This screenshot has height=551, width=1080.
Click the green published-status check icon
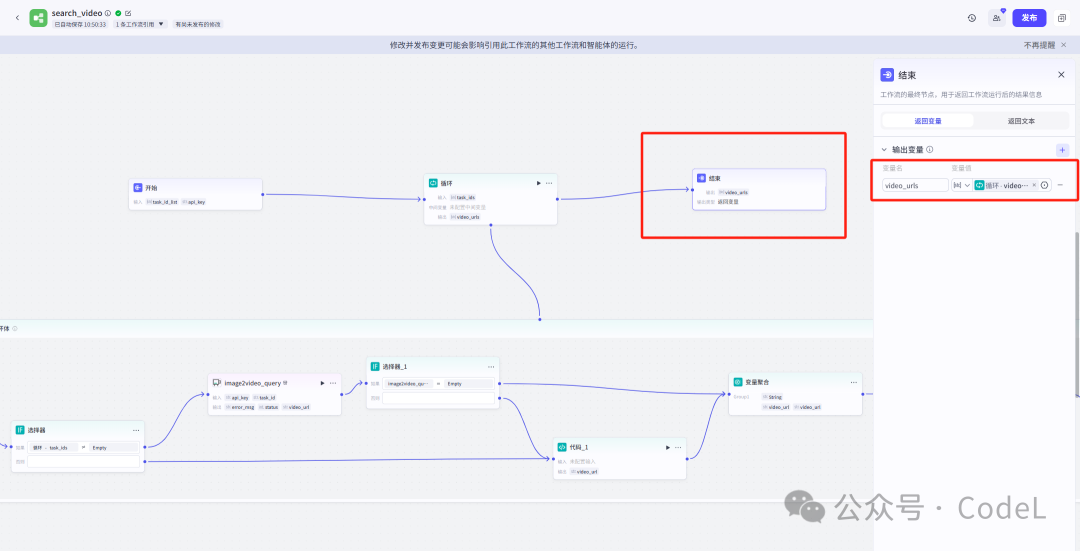(118, 13)
